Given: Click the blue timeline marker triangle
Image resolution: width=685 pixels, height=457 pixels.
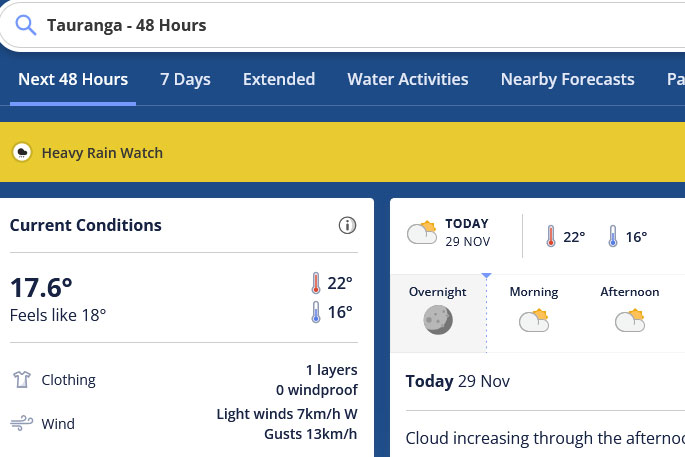Looking at the screenshot, I should (486, 274).
